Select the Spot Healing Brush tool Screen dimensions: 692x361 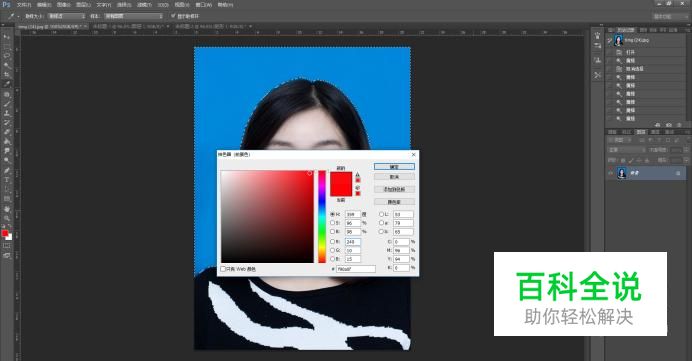(x=7, y=94)
